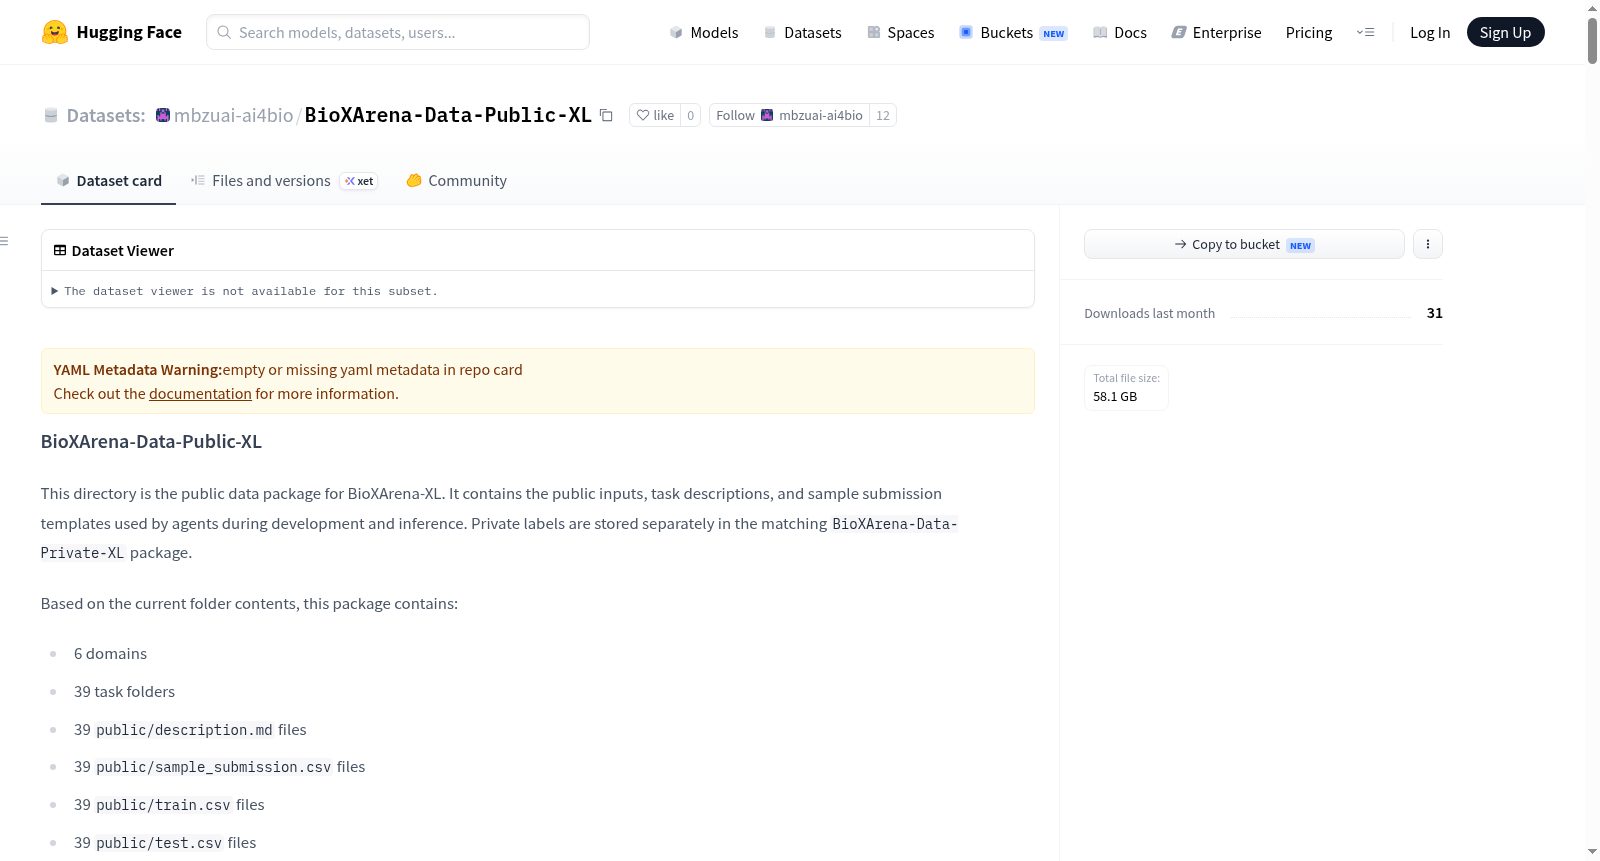Viewport: 1600px width, 861px height.
Task: Click the Log In link
Action: (x=1430, y=32)
